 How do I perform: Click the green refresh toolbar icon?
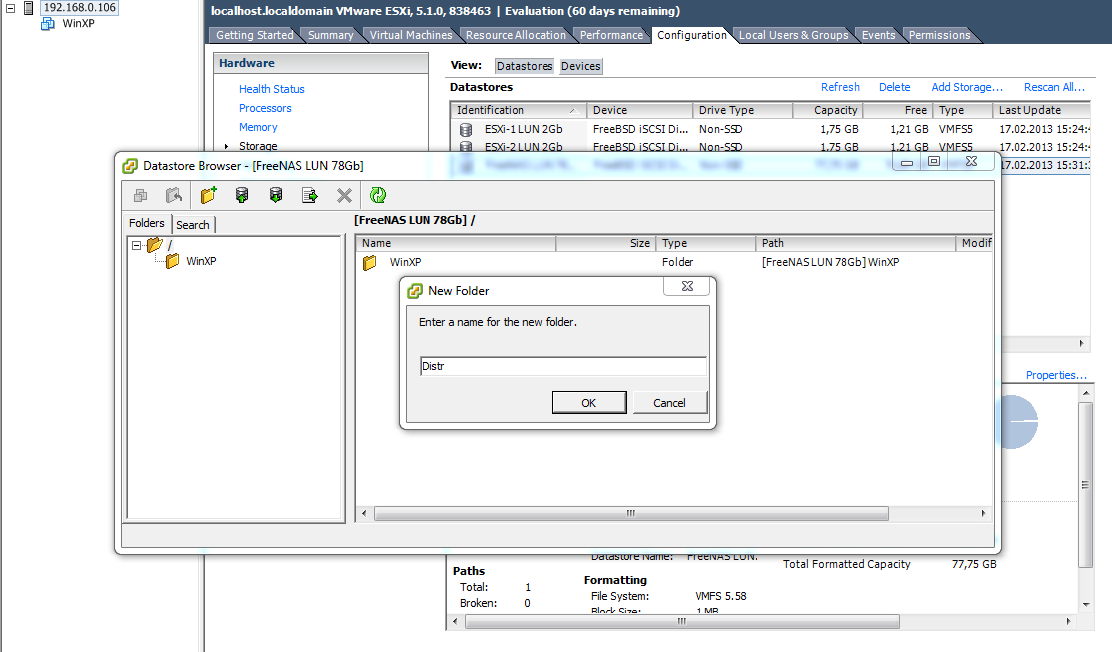click(378, 195)
